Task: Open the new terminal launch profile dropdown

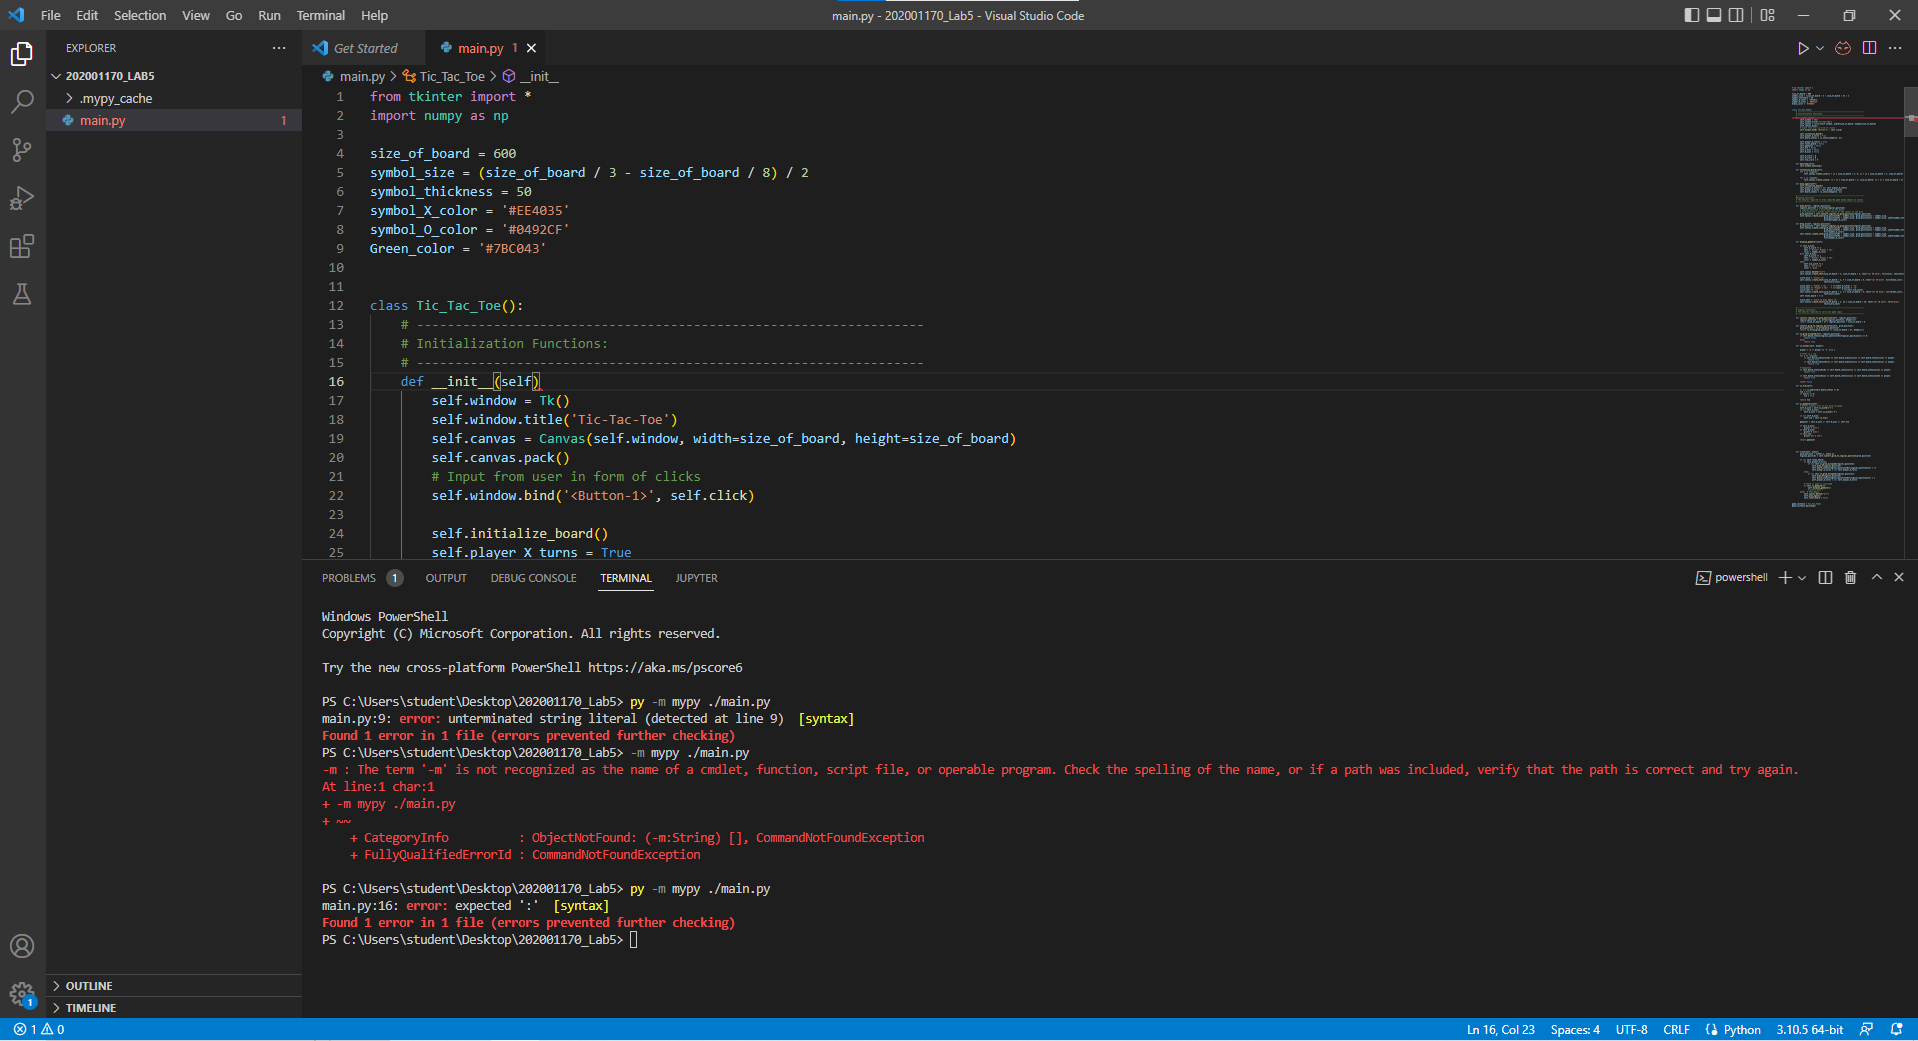Action: pos(1802,578)
